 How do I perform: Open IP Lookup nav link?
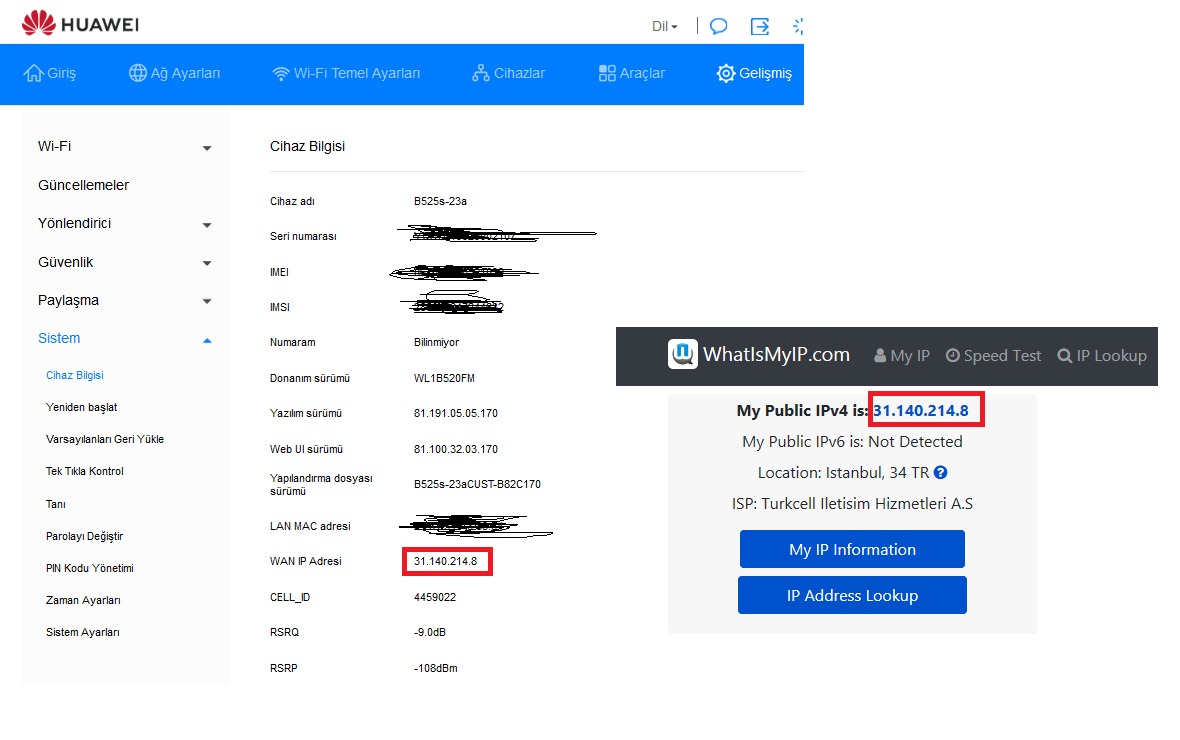(x=1102, y=355)
